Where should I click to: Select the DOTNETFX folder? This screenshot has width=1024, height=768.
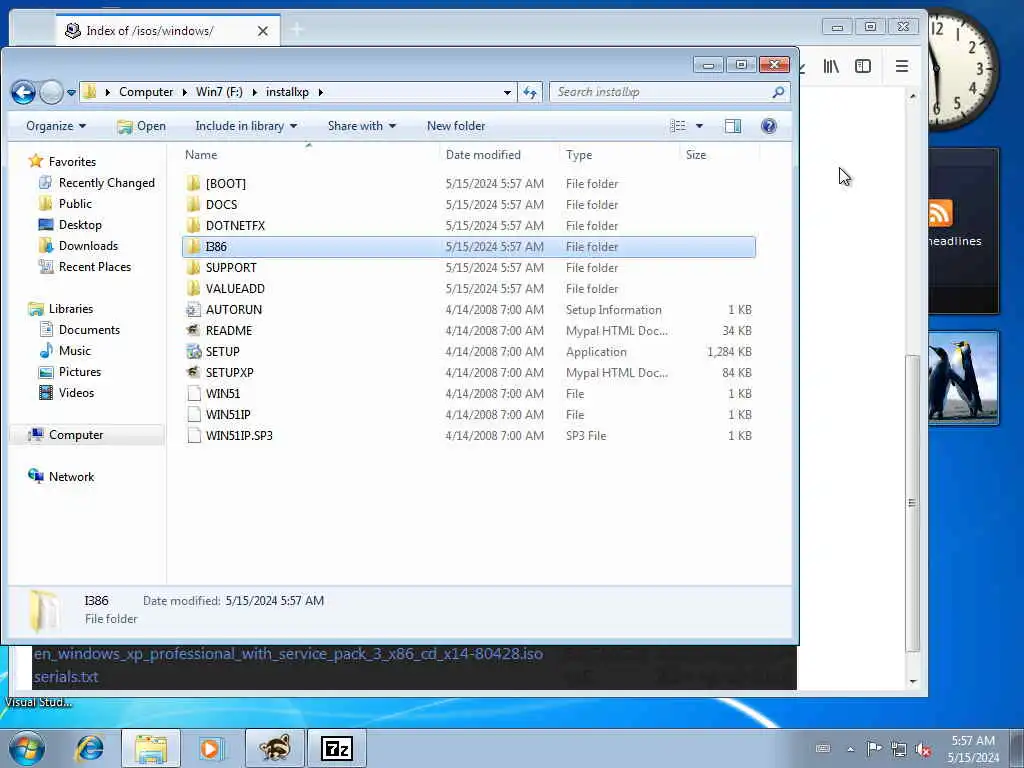click(469, 225)
